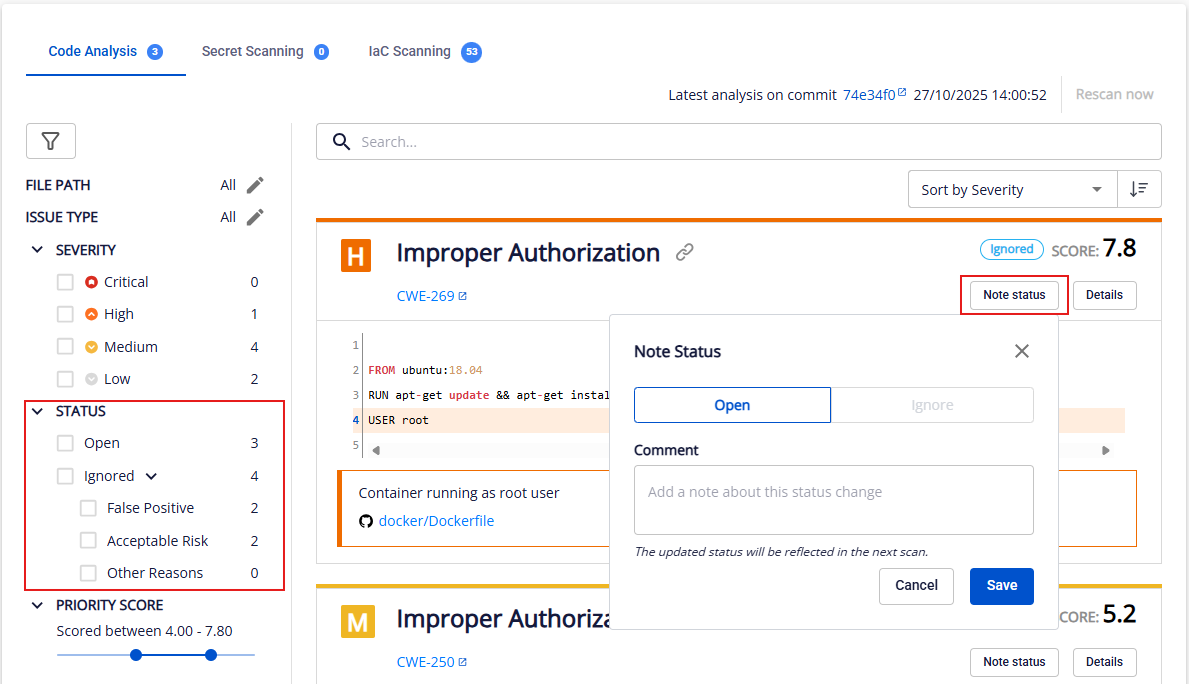Check the Critical severity checkbox
This screenshot has height=684, width=1189.
click(65, 282)
